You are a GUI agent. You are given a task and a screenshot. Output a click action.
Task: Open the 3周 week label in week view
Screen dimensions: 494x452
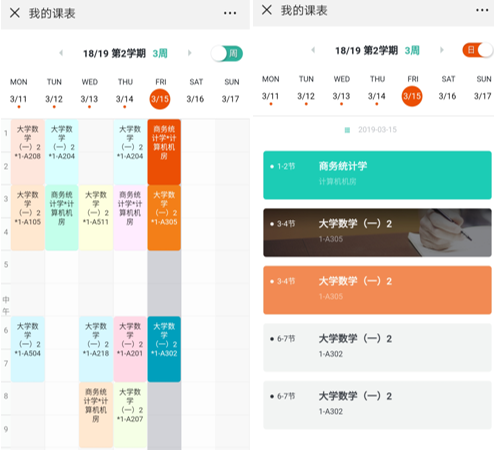(160, 53)
